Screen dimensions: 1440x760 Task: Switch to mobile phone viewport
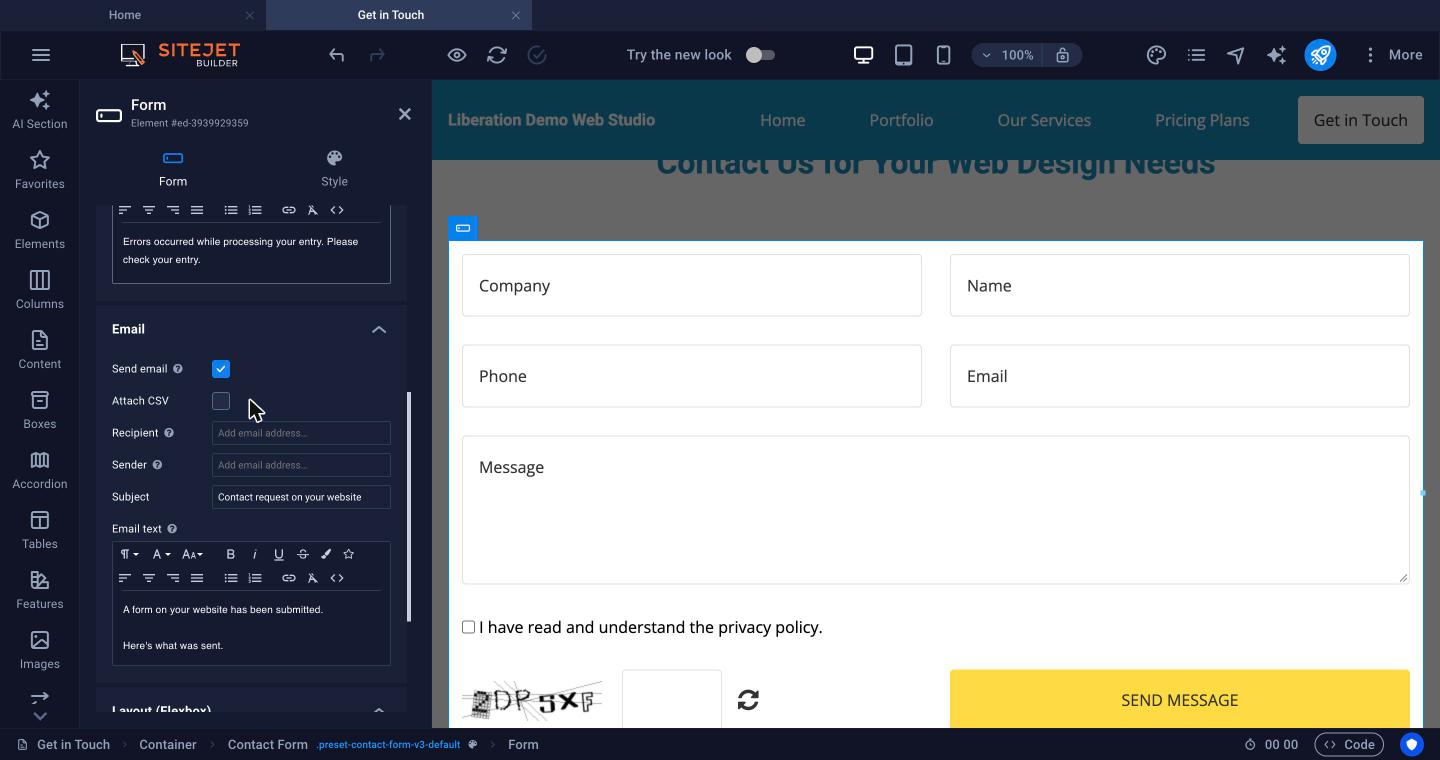[x=943, y=55]
